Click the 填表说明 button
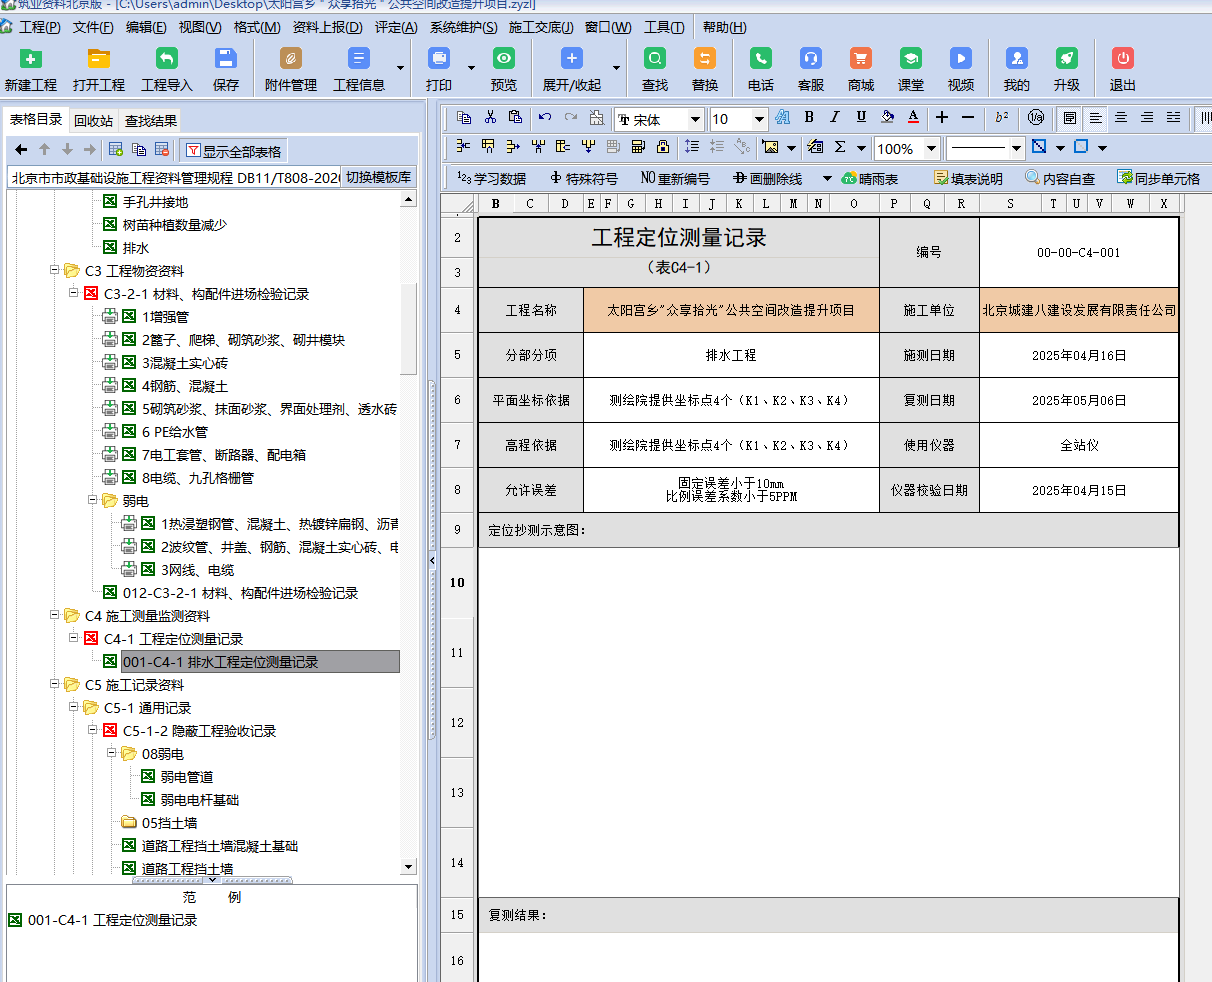 pos(968,179)
